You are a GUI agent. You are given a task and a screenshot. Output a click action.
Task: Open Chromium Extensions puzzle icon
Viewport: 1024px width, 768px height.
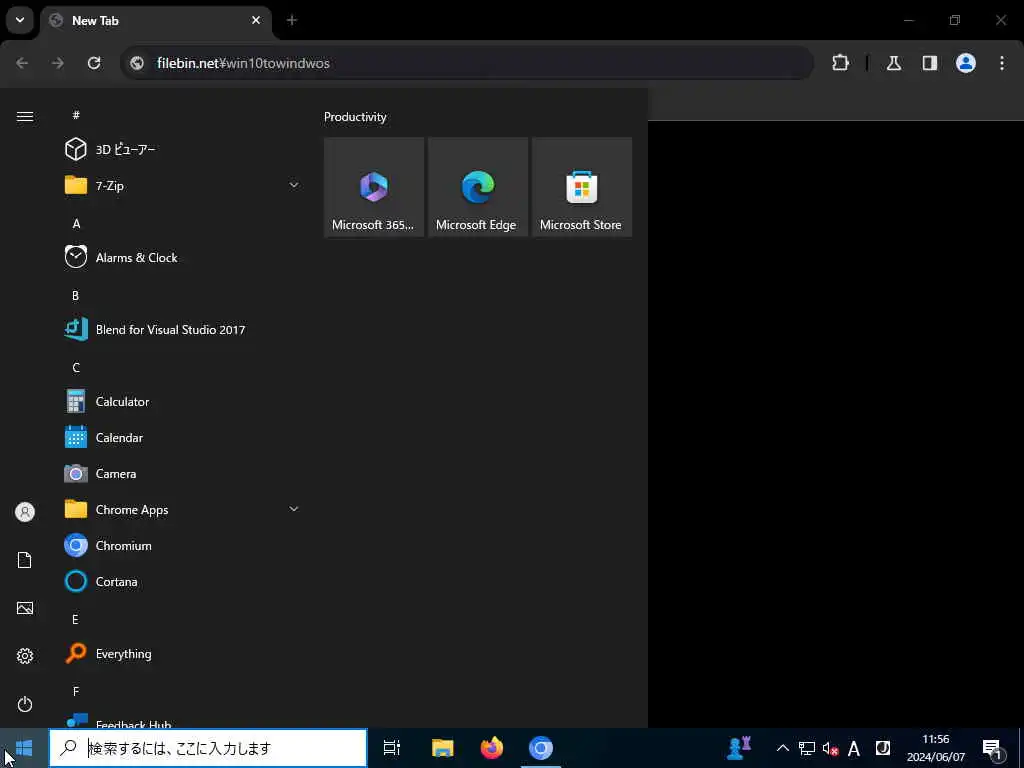coord(840,63)
